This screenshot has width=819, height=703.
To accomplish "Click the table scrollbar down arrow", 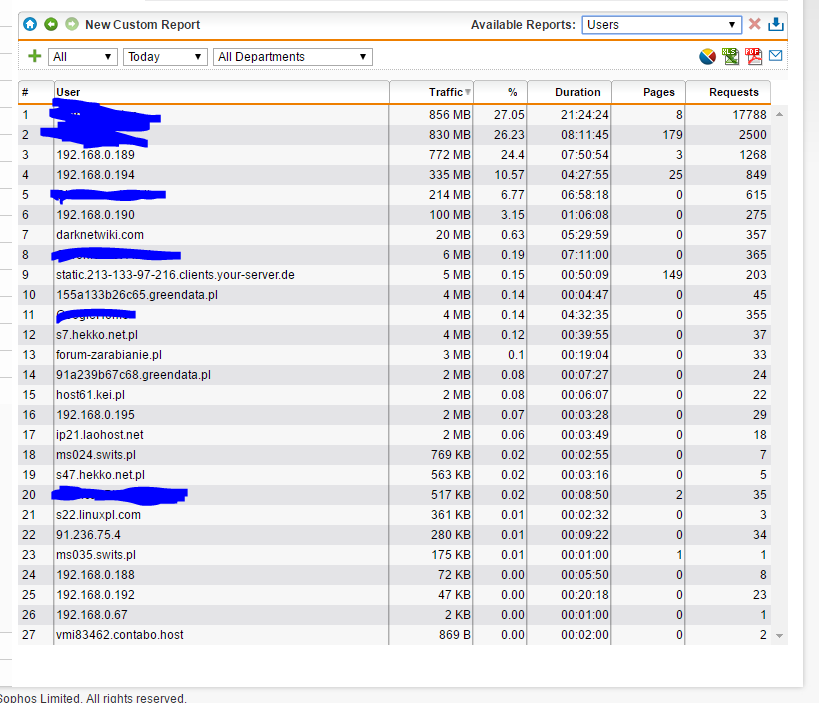I will [x=779, y=636].
